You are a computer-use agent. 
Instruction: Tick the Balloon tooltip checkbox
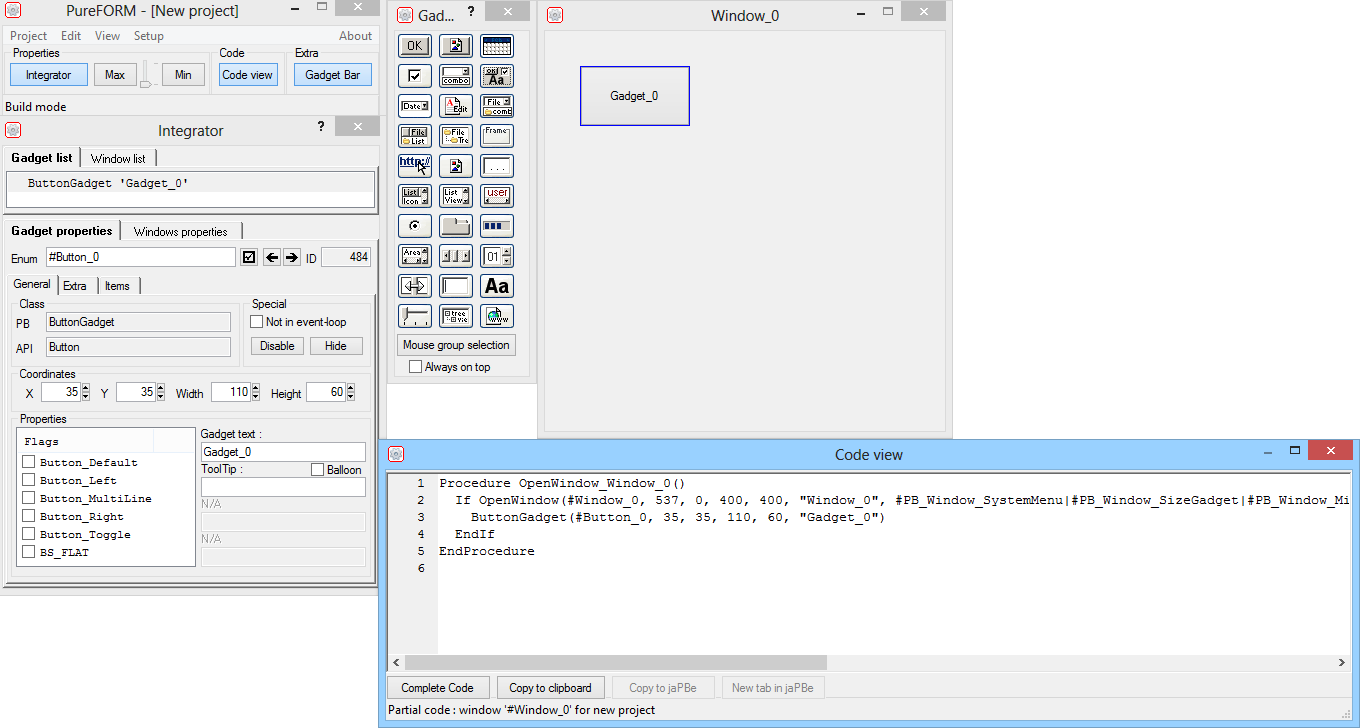coord(318,469)
